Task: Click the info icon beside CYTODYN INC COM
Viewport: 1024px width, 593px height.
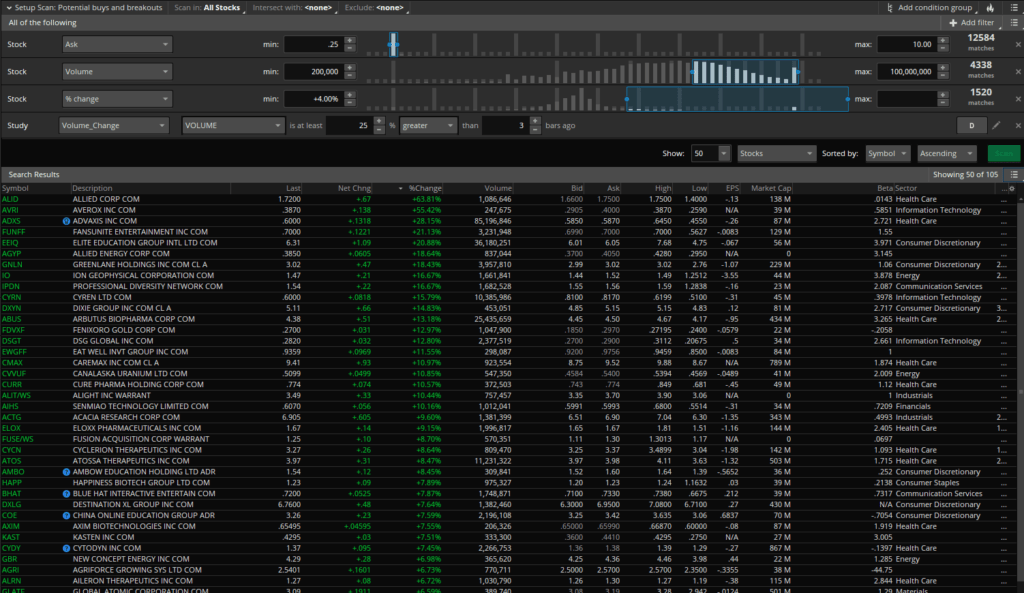Action: (x=66, y=549)
